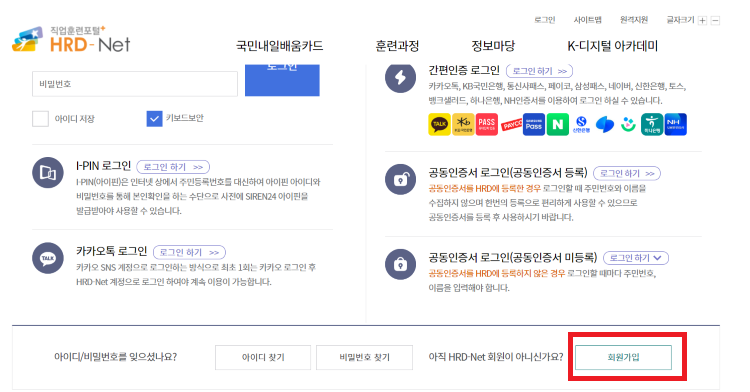The width and height of the screenshot is (750, 392).
Task: Click the 공동인증서 등록 unlocked lock icon
Action: click(x=400, y=179)
